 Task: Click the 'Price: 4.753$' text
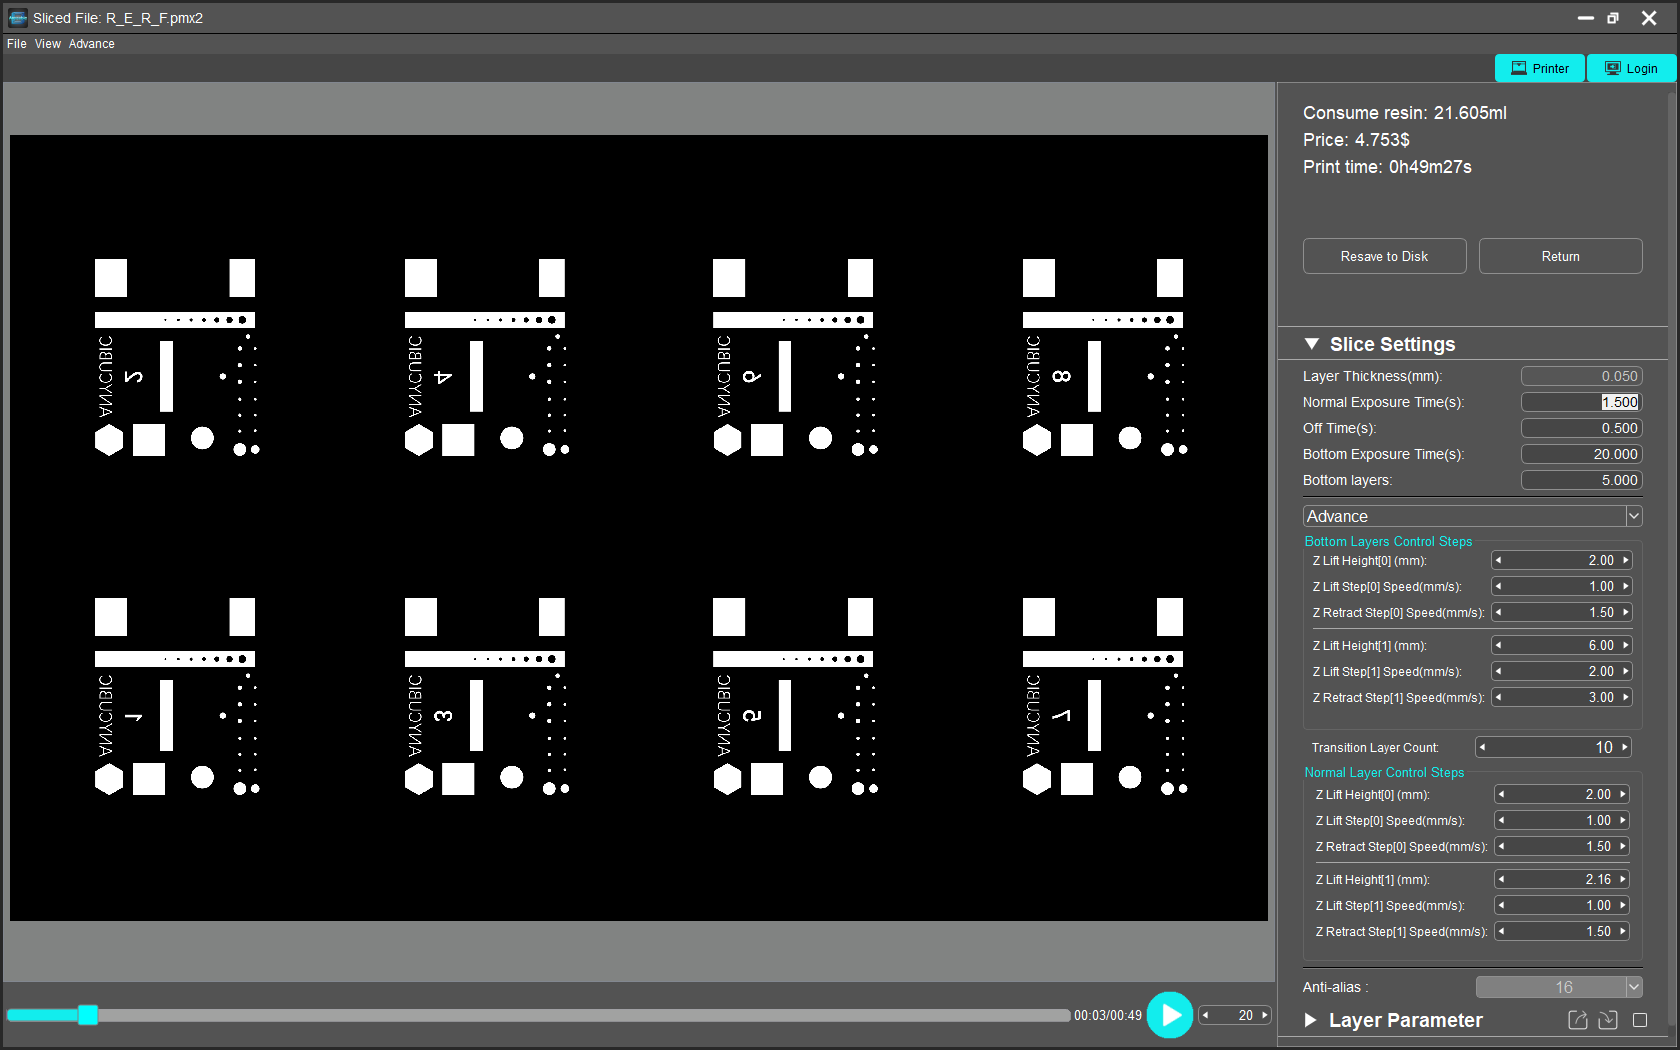coord(1356,140)
